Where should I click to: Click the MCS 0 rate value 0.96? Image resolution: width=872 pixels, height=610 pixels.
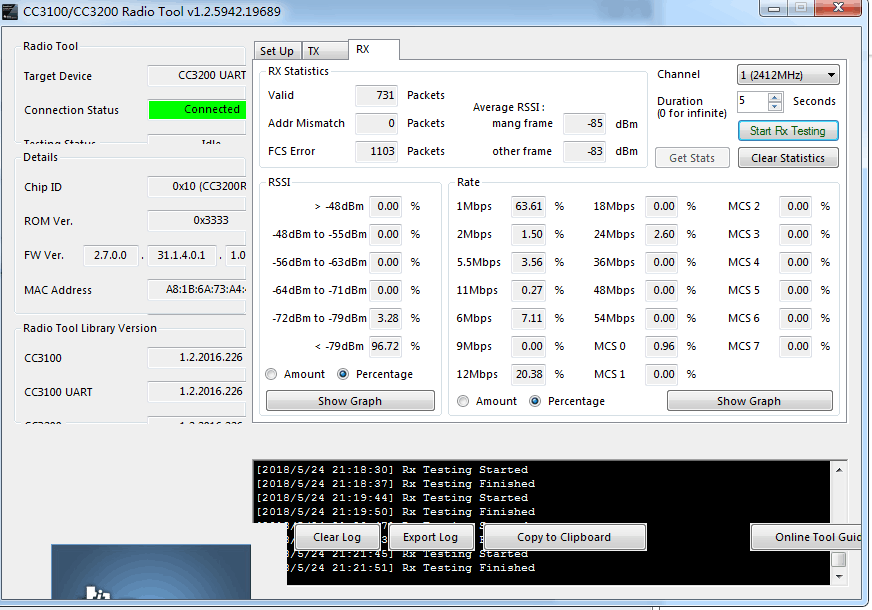point(662,346)
